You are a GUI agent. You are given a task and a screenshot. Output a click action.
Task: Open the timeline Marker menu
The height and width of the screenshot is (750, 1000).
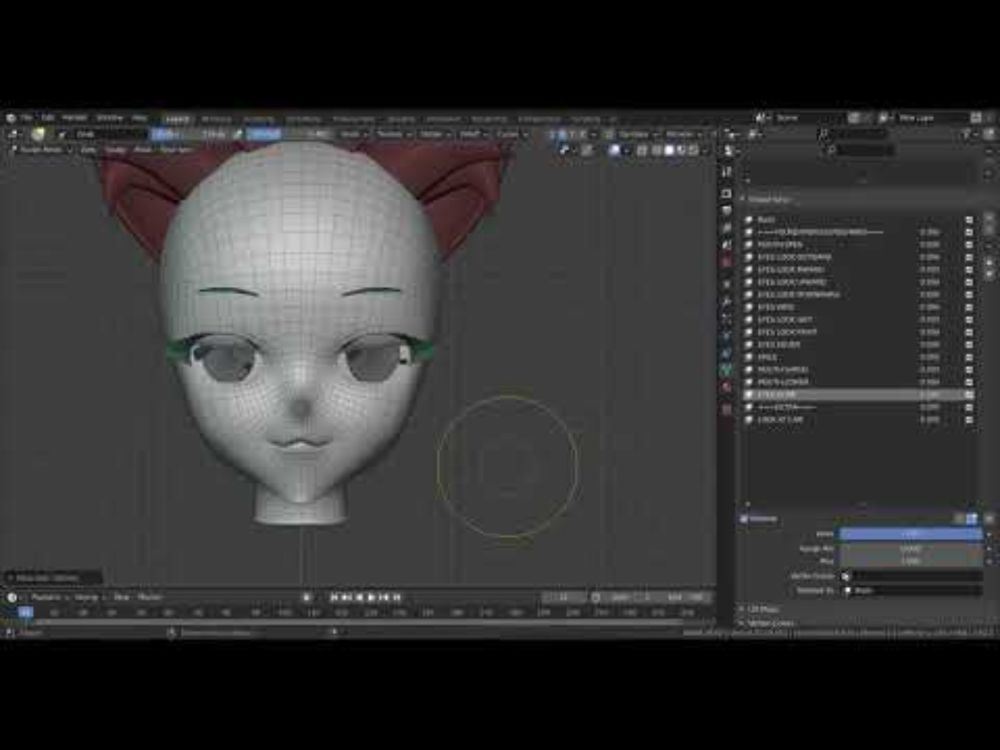pyautogui.click(x=150, y=598)
